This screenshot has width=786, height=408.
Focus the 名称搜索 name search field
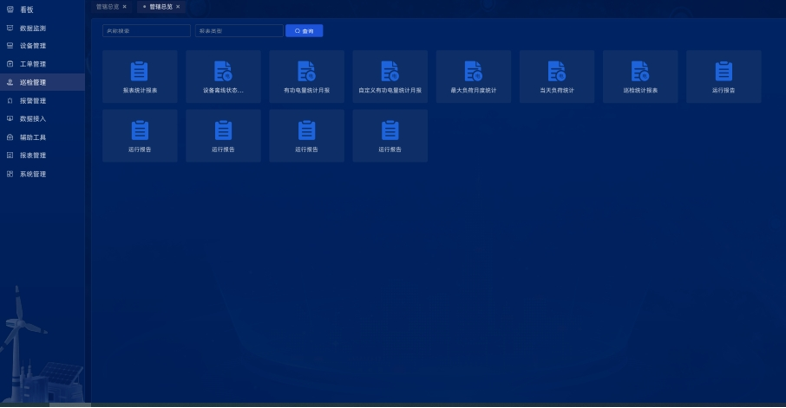[x=146, y=31]
